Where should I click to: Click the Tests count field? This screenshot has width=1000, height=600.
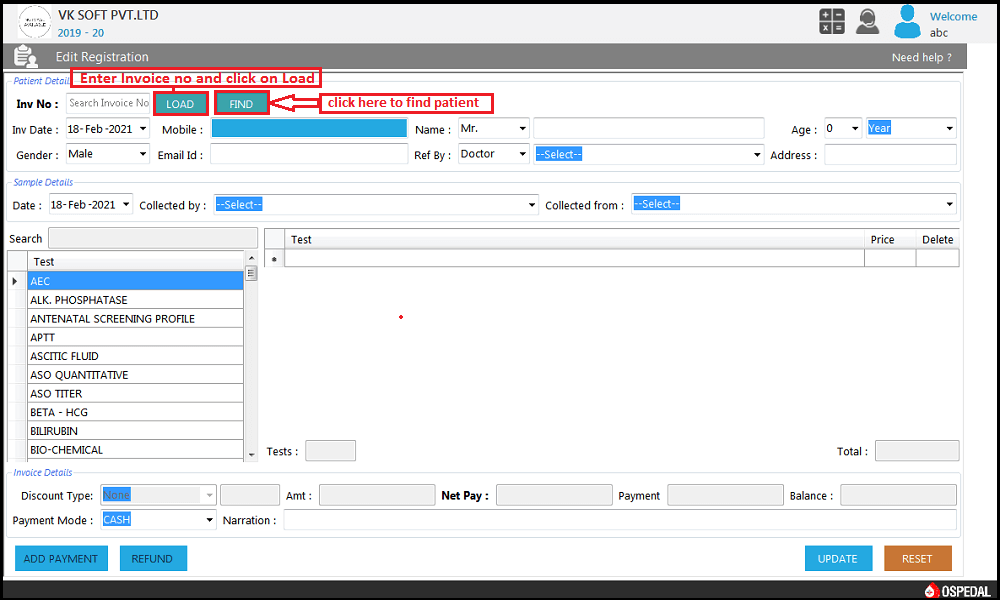[x=330, y=451]
